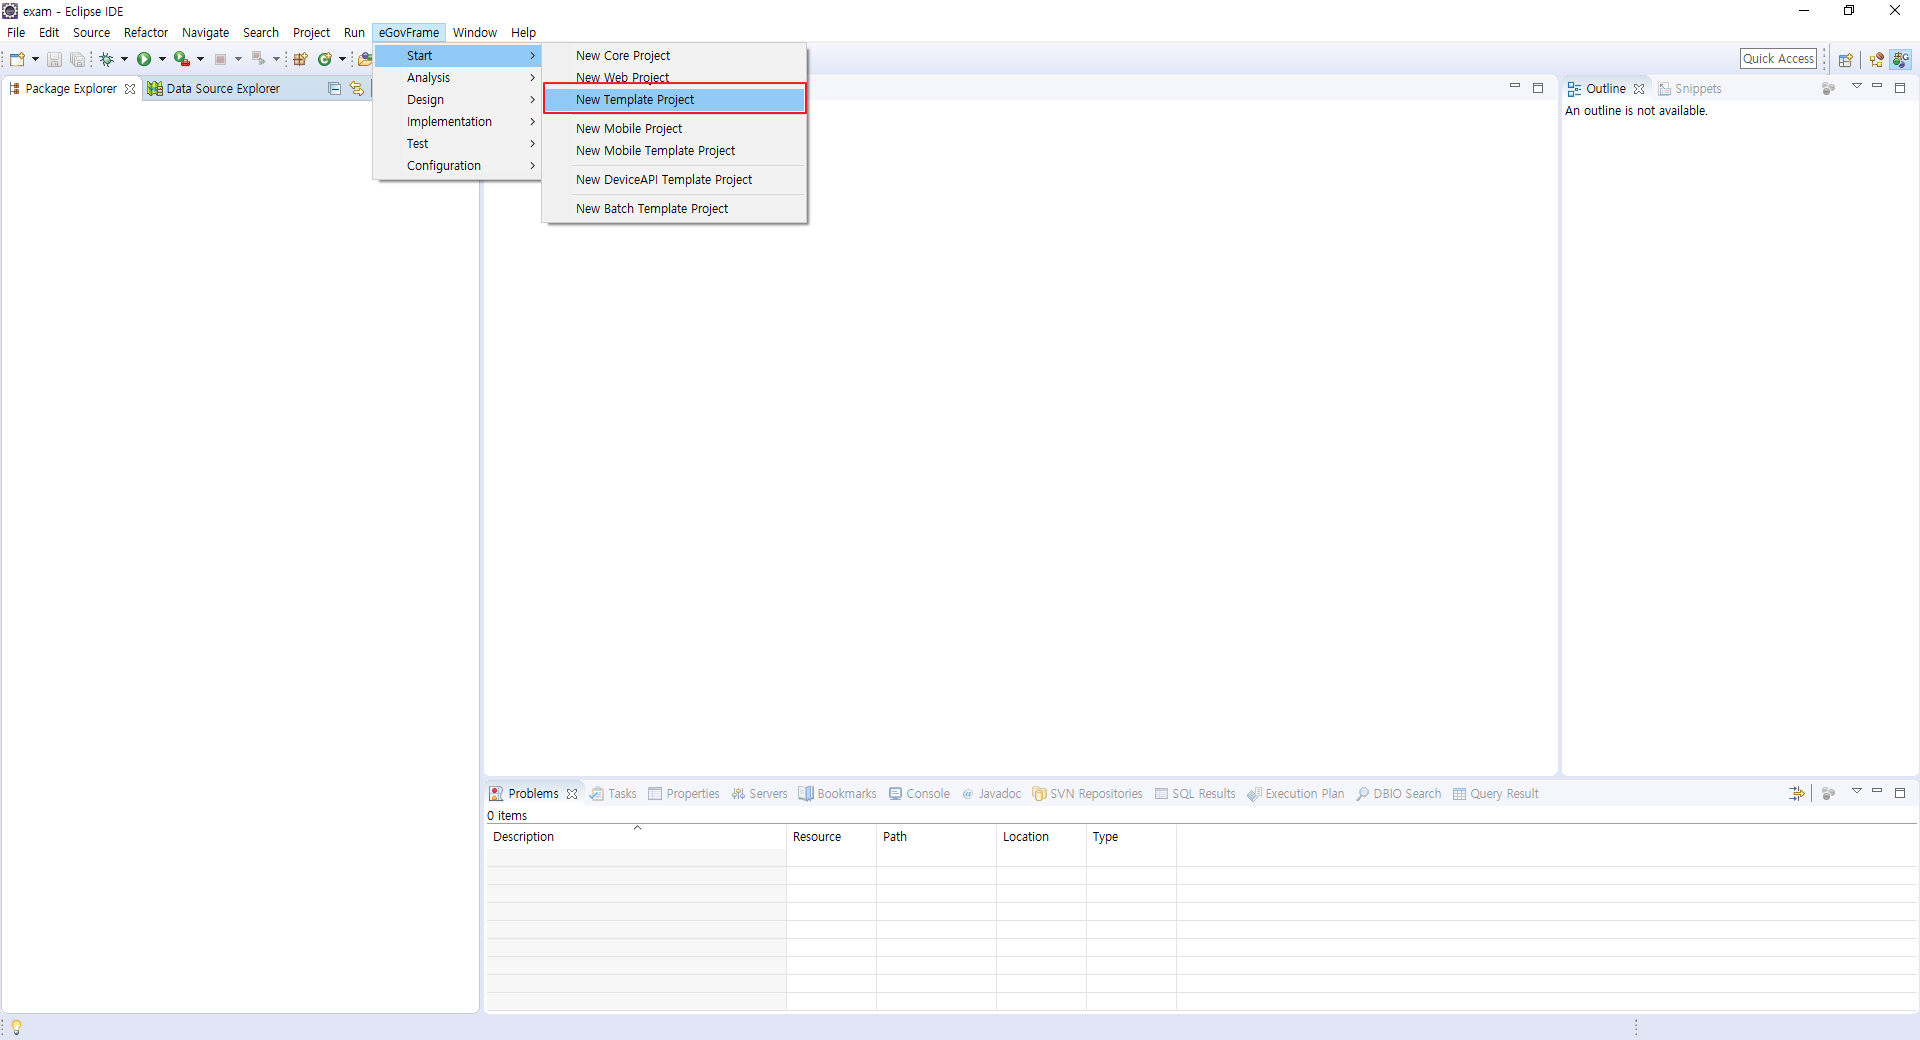The height and width of the screenshot is (1040, 1920).
Task: Click the Save toolbar icon
Action: click(54, 59)
